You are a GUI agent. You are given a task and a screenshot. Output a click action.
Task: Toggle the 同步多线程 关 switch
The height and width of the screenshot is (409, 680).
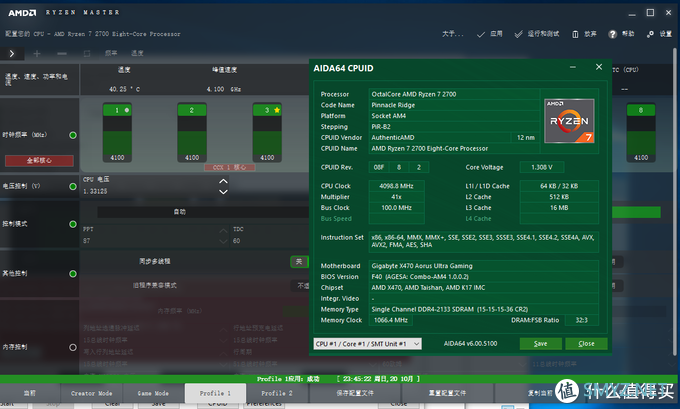[299, 262]
